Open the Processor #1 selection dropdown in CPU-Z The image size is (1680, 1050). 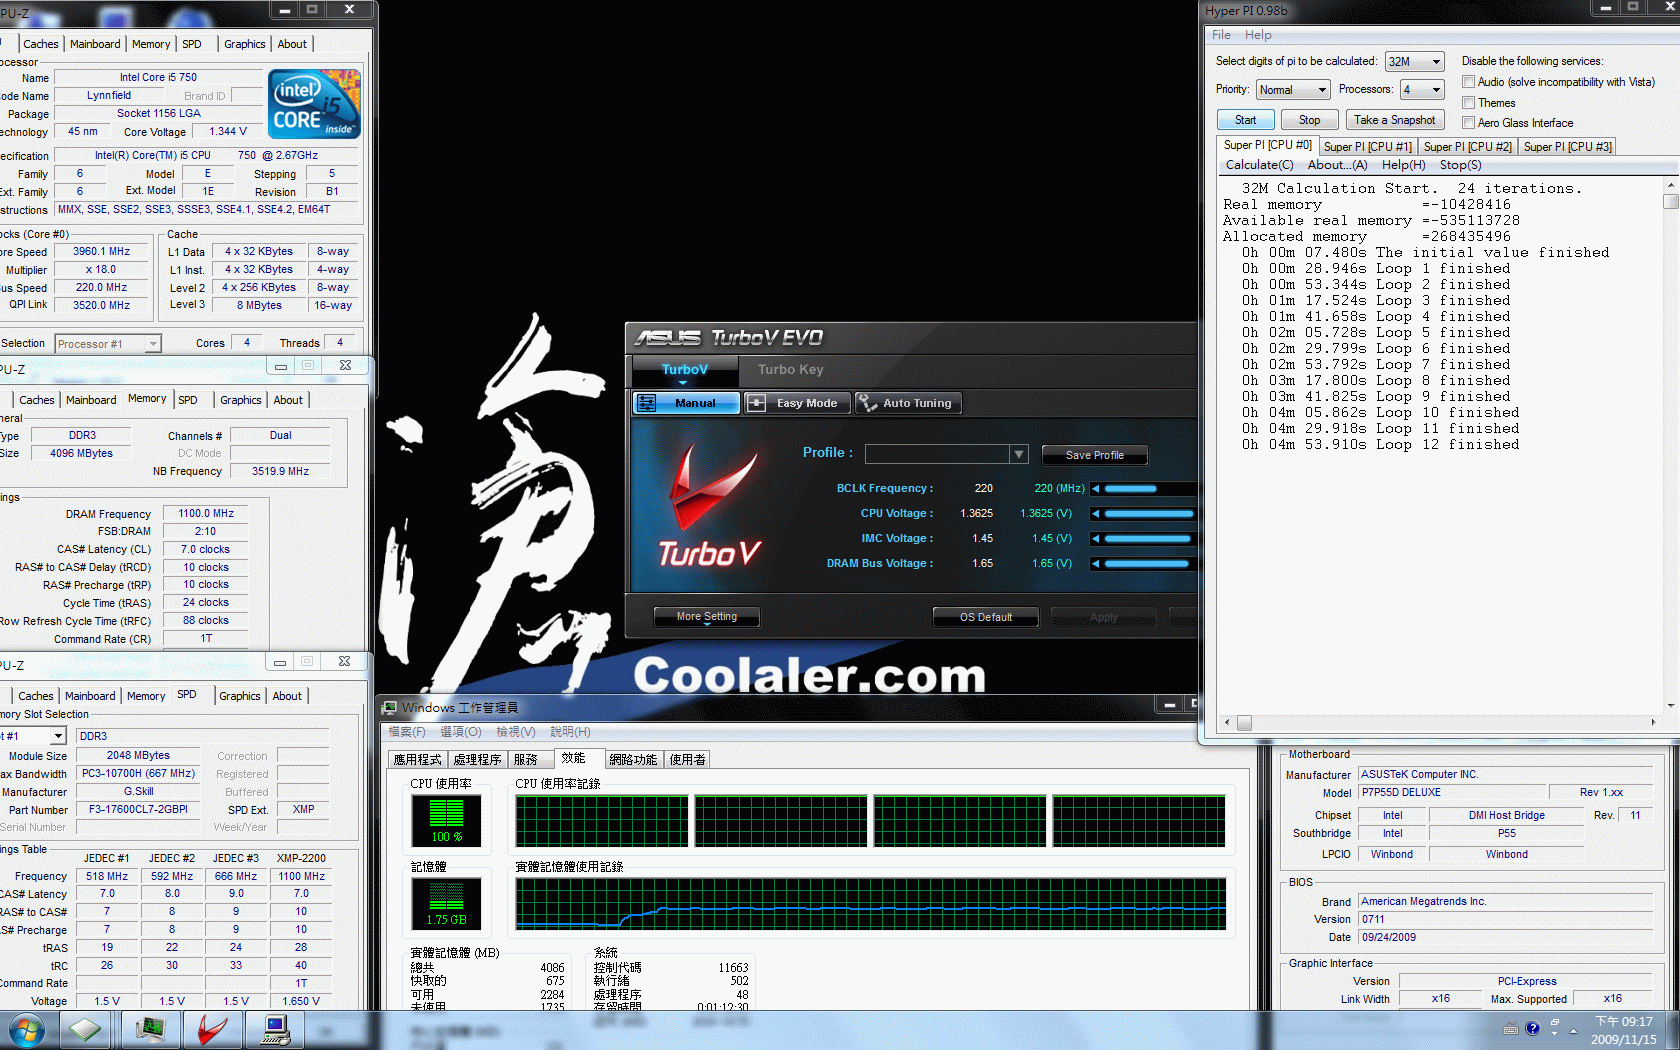(108, 344)
